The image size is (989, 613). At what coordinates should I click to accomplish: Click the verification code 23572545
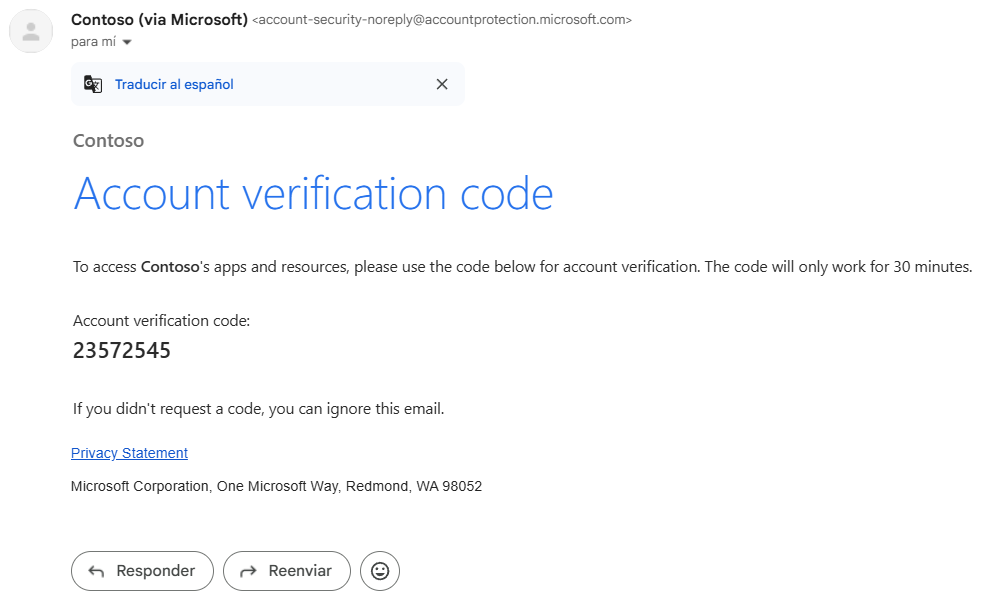(122, 351)
